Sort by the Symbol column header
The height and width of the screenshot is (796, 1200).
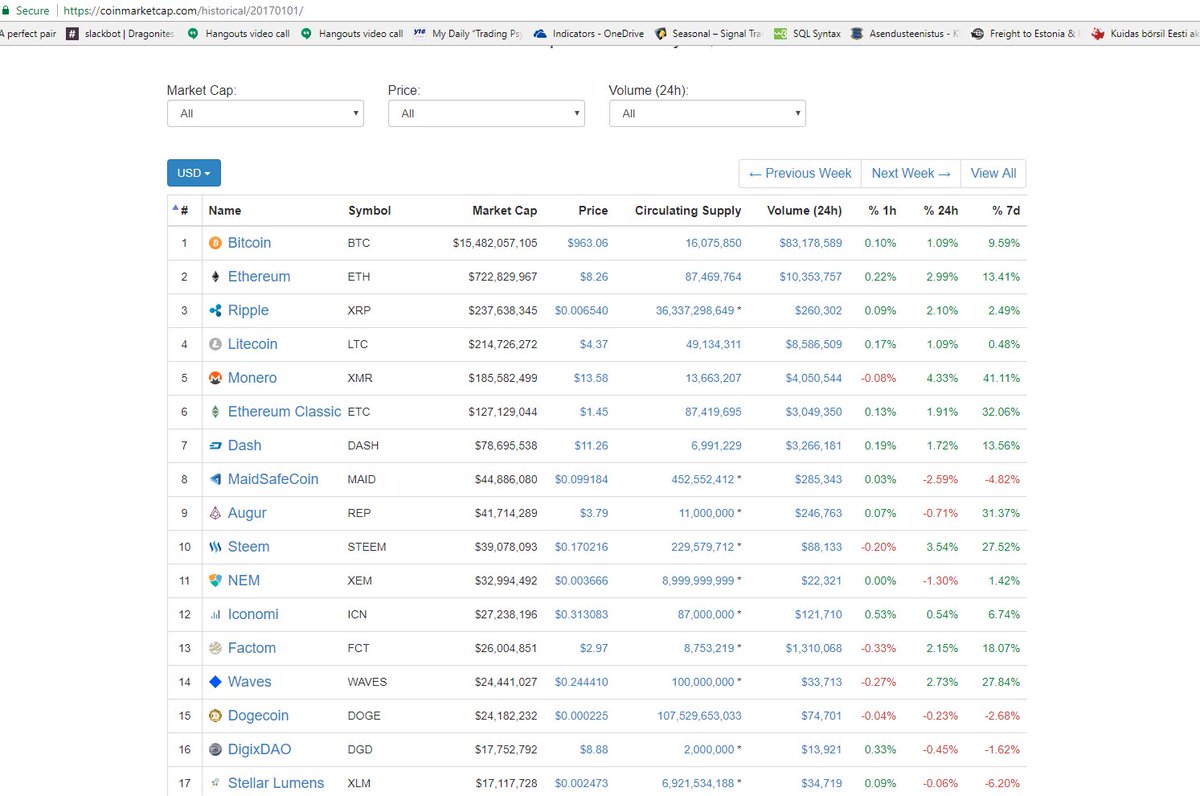click(x=369, y=211)
